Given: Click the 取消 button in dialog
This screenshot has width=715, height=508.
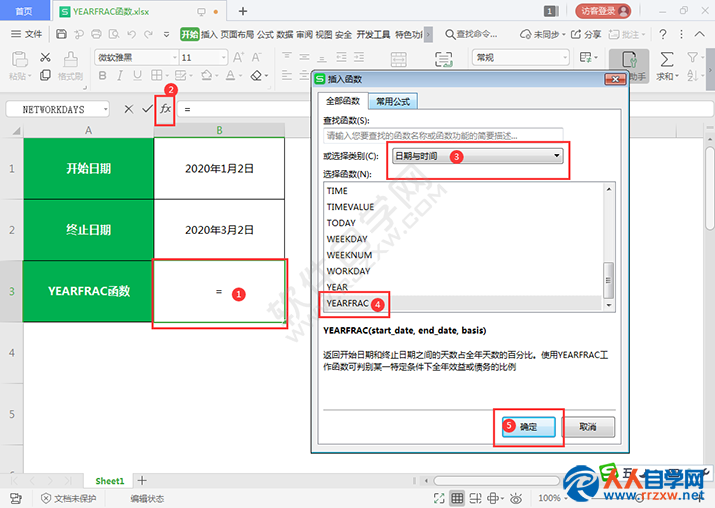Looking at the screenshot, I should click(588, 427).
